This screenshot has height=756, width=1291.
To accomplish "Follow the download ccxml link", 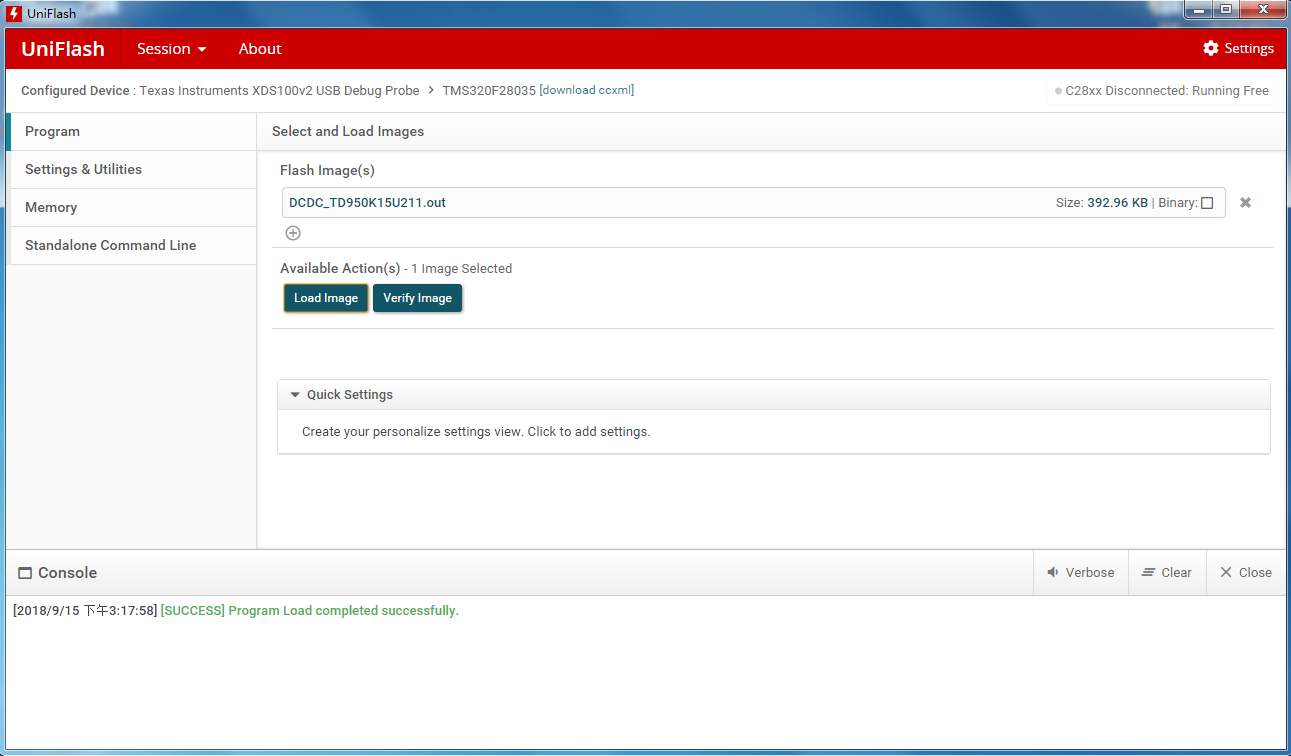I will coord(586,90).
